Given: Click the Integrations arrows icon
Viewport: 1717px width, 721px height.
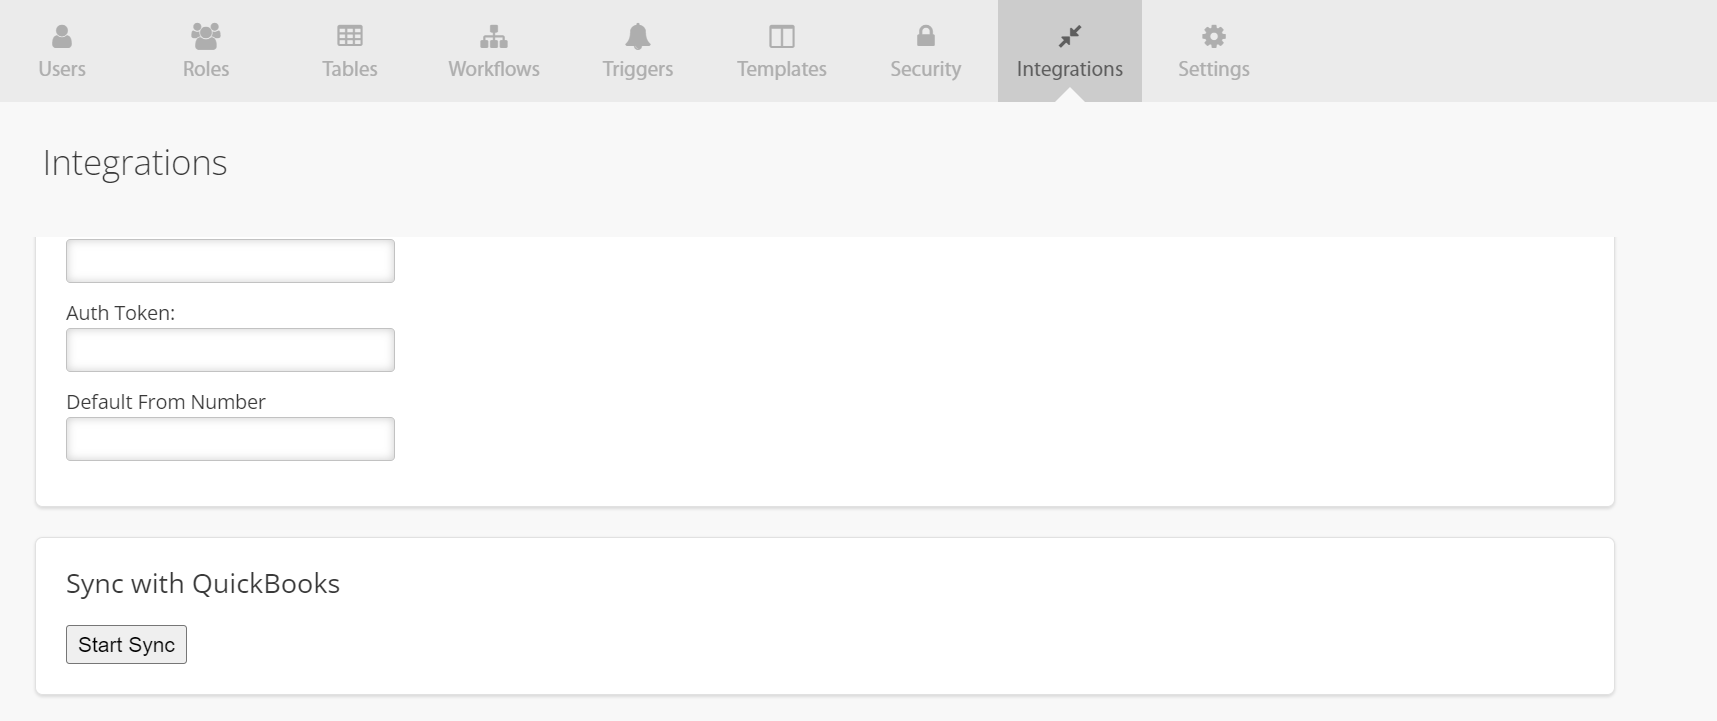Looking at the screenshot, I should 1070,37.
